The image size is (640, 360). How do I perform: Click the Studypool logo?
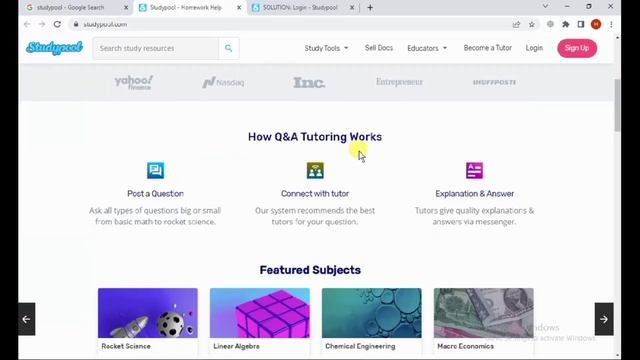(x=54, y=48)
